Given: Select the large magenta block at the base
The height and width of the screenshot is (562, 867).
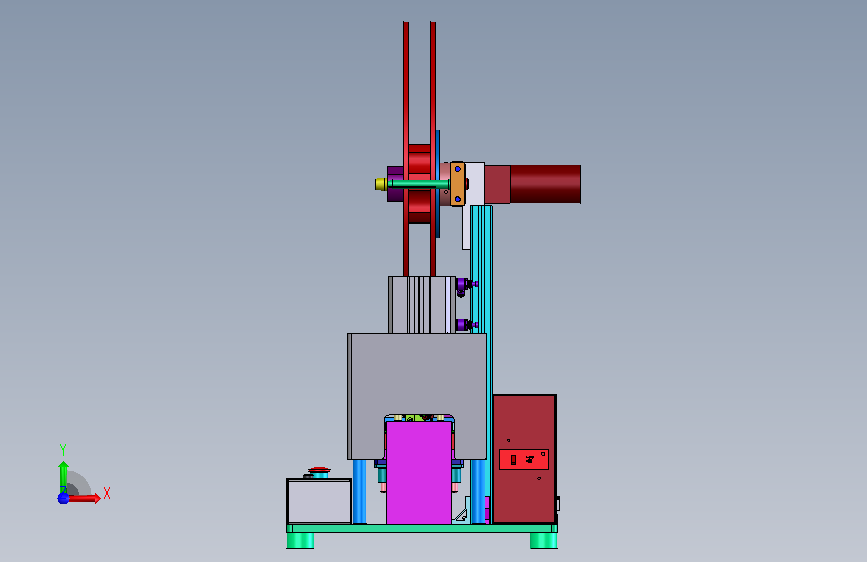Looking at the screenshot, I should coord(419,473).
